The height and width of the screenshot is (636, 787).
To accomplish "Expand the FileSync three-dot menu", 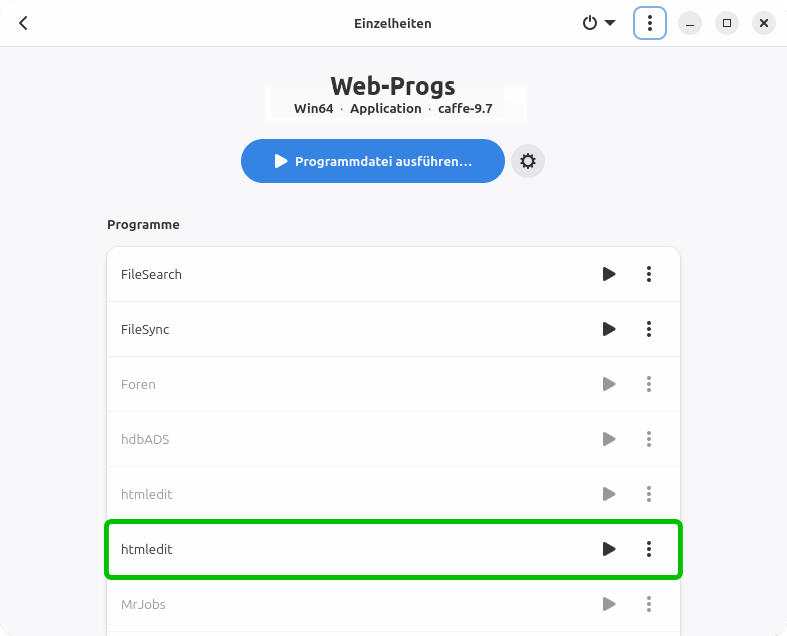I will 649,329.
